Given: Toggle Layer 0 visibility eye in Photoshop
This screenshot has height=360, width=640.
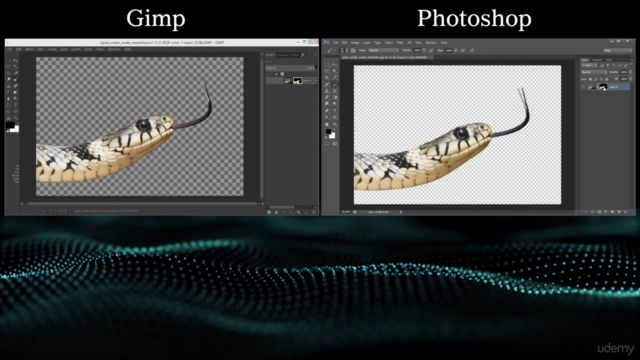Looking at the screenshot, I should [x=583, y=87].
